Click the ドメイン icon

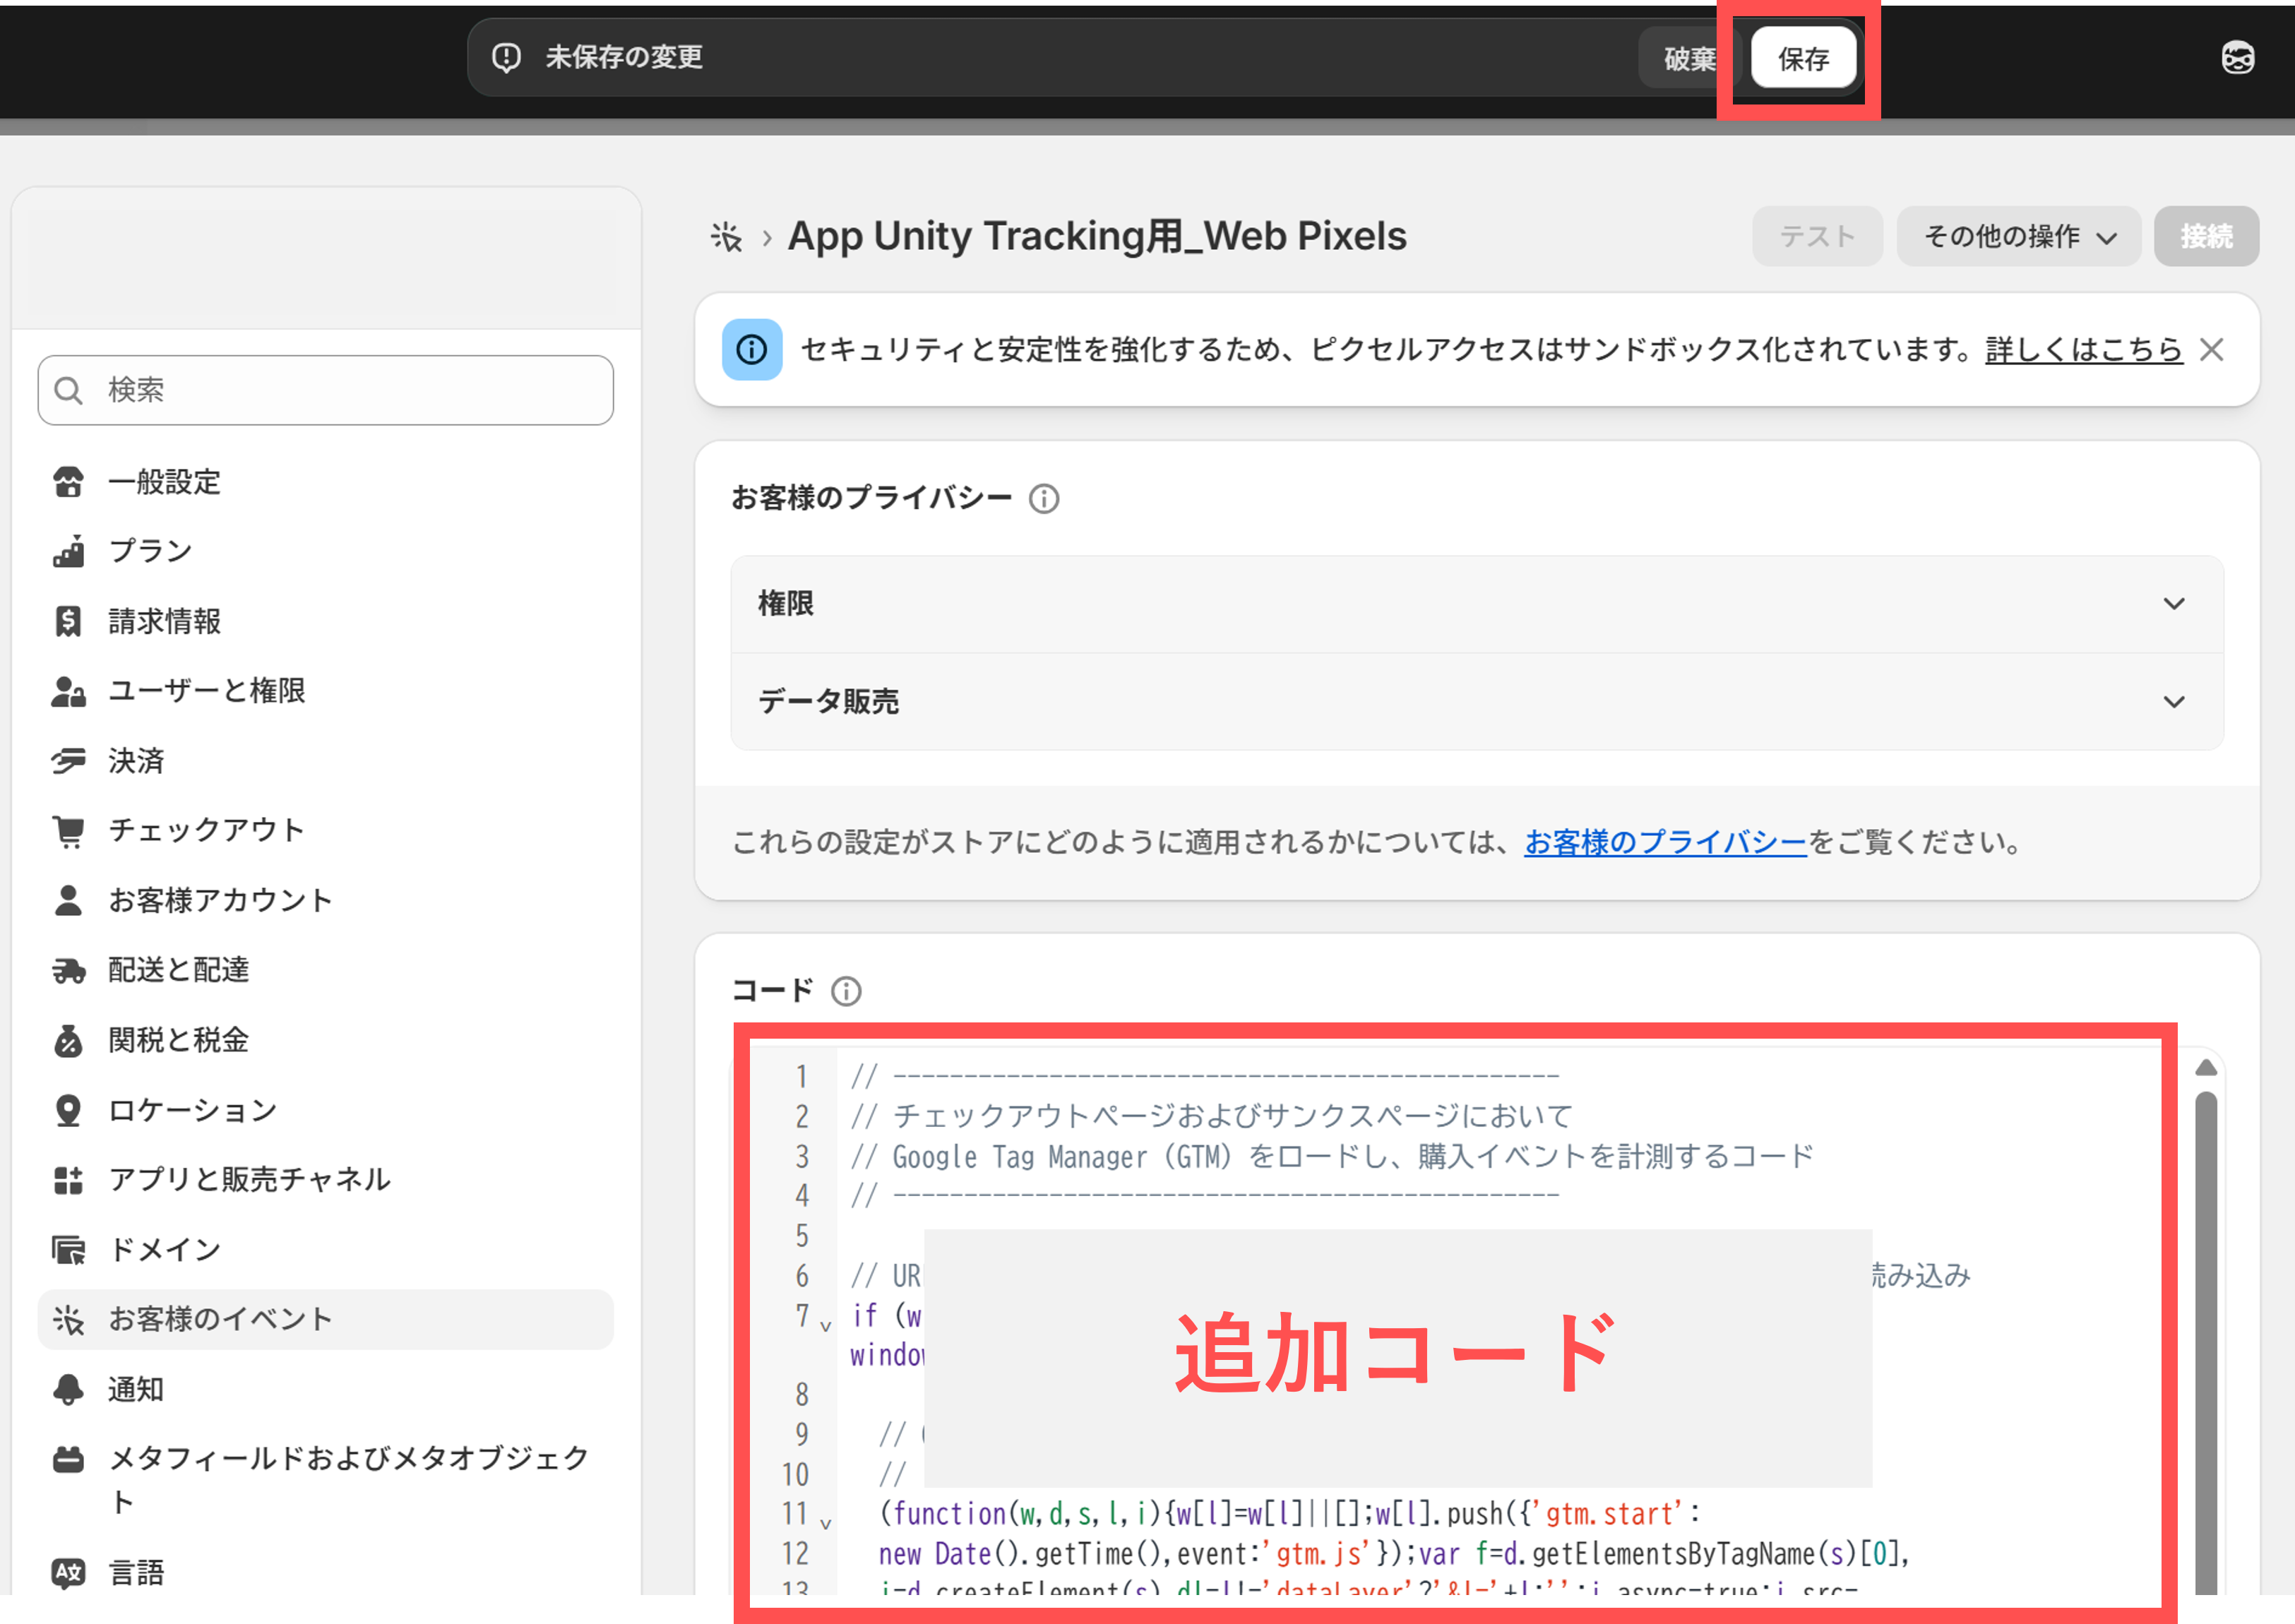point(68,1249)
